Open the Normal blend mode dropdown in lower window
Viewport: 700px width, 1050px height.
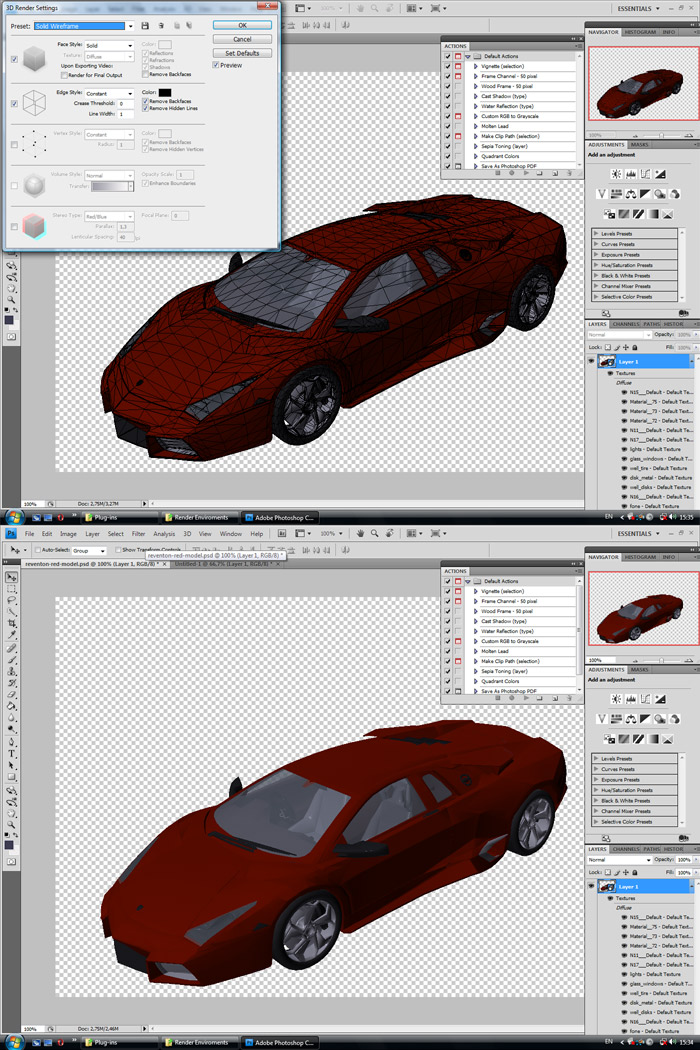point(620,859)
